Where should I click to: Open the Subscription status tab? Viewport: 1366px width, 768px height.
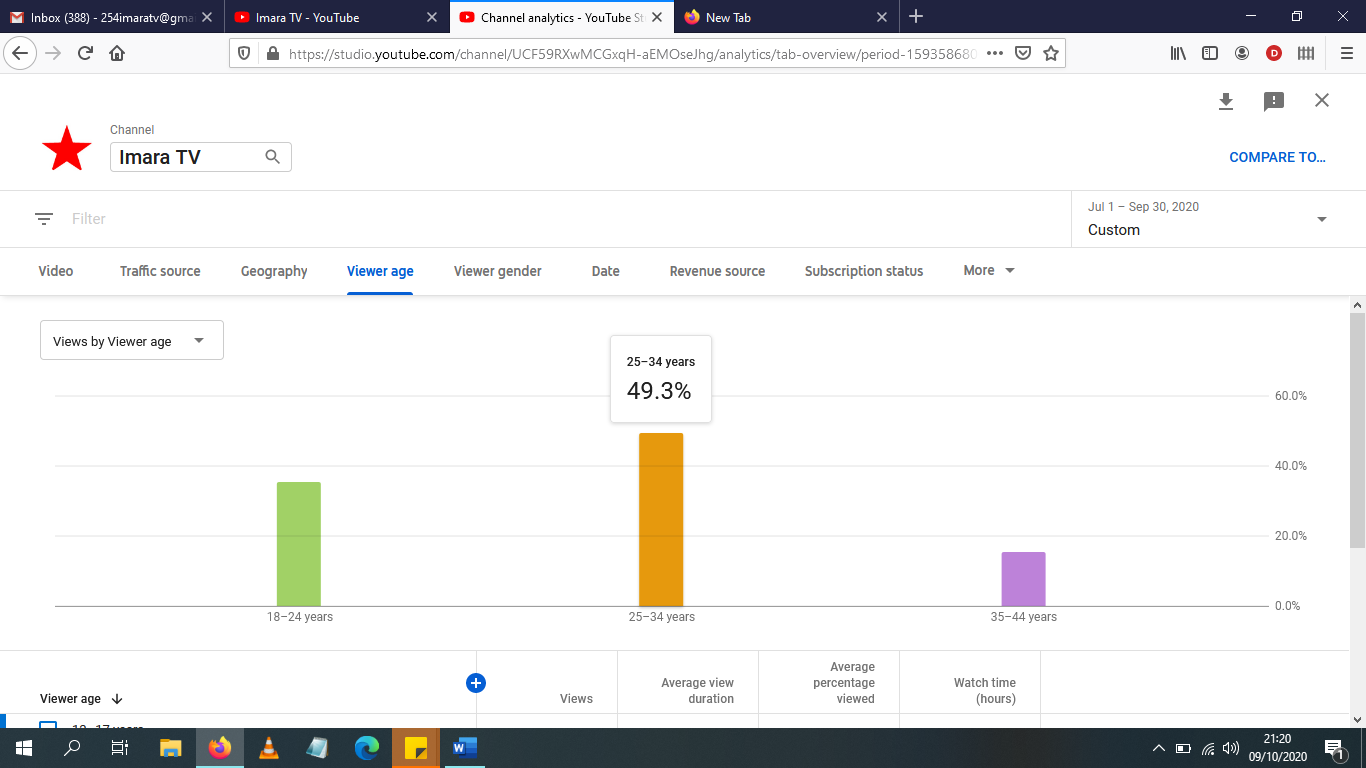(x=864, y=271)
